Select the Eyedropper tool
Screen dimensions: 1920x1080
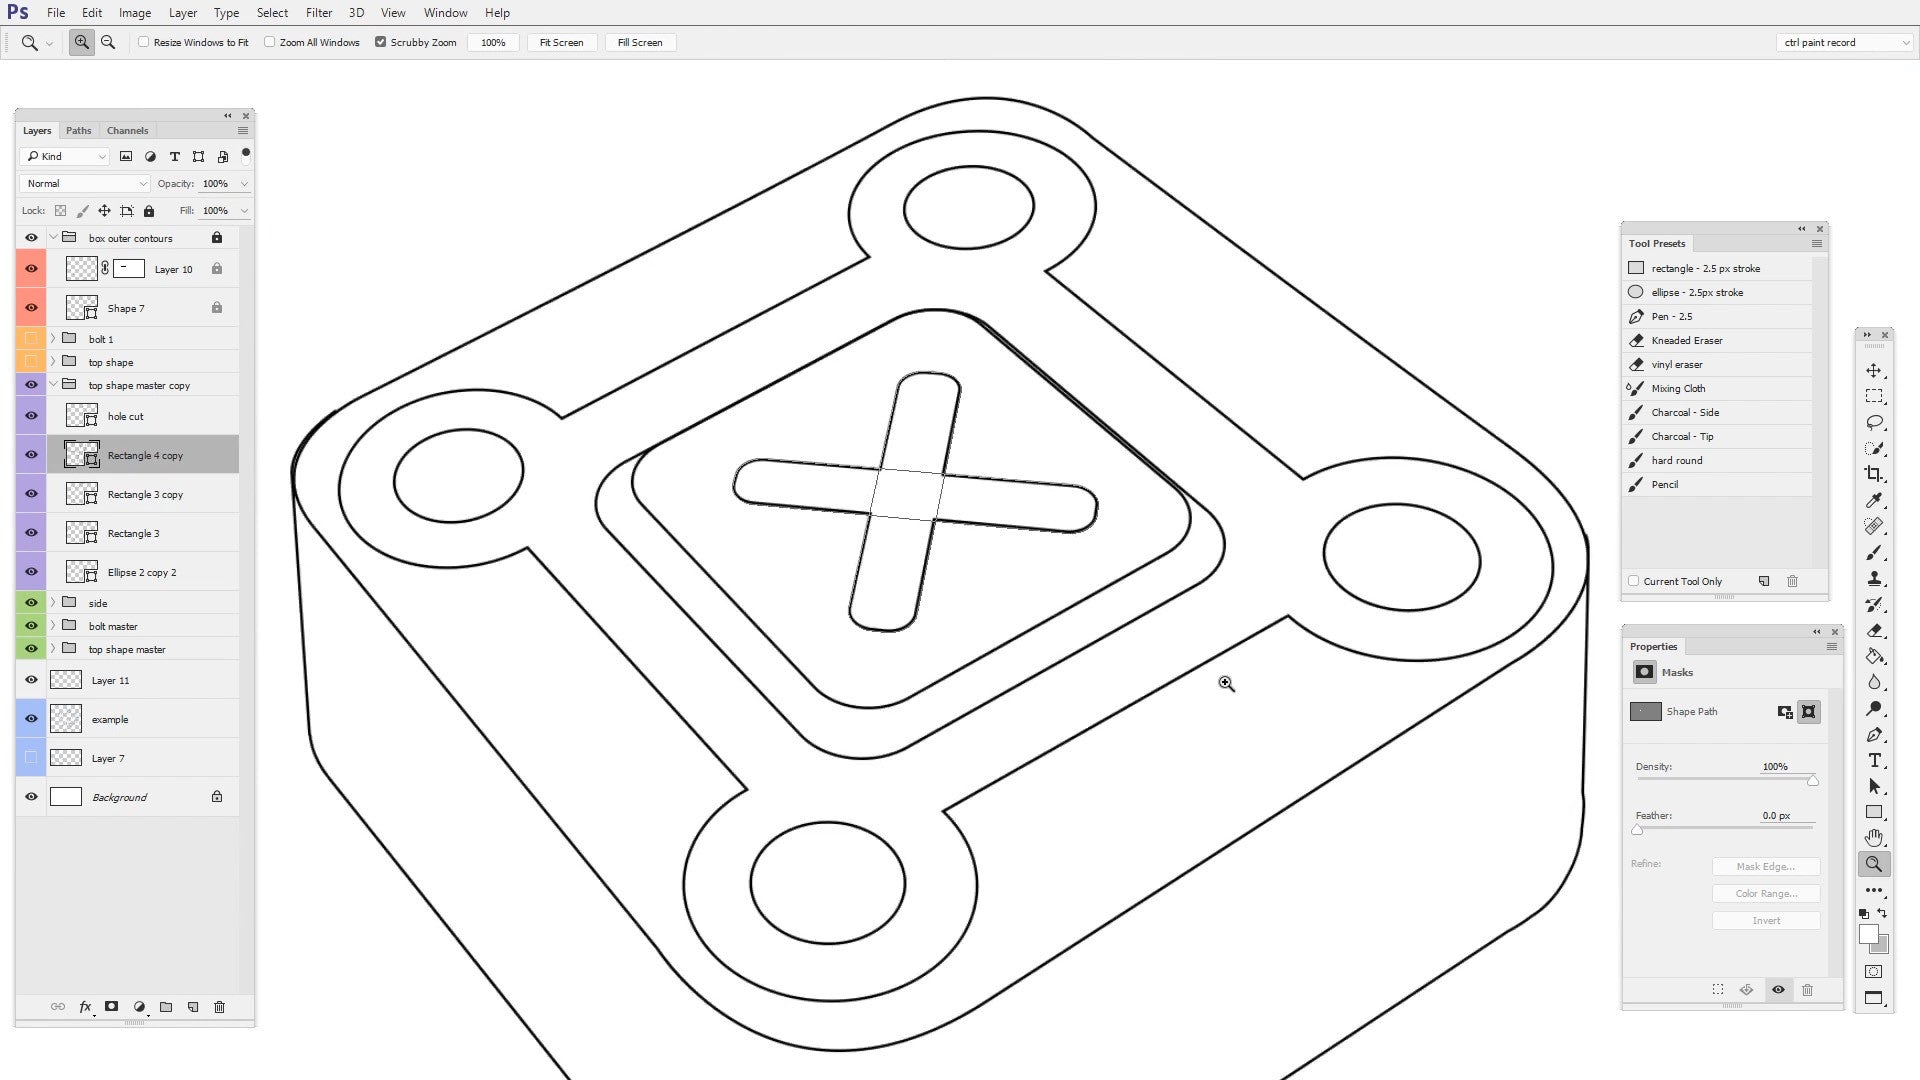(1874, 500)
